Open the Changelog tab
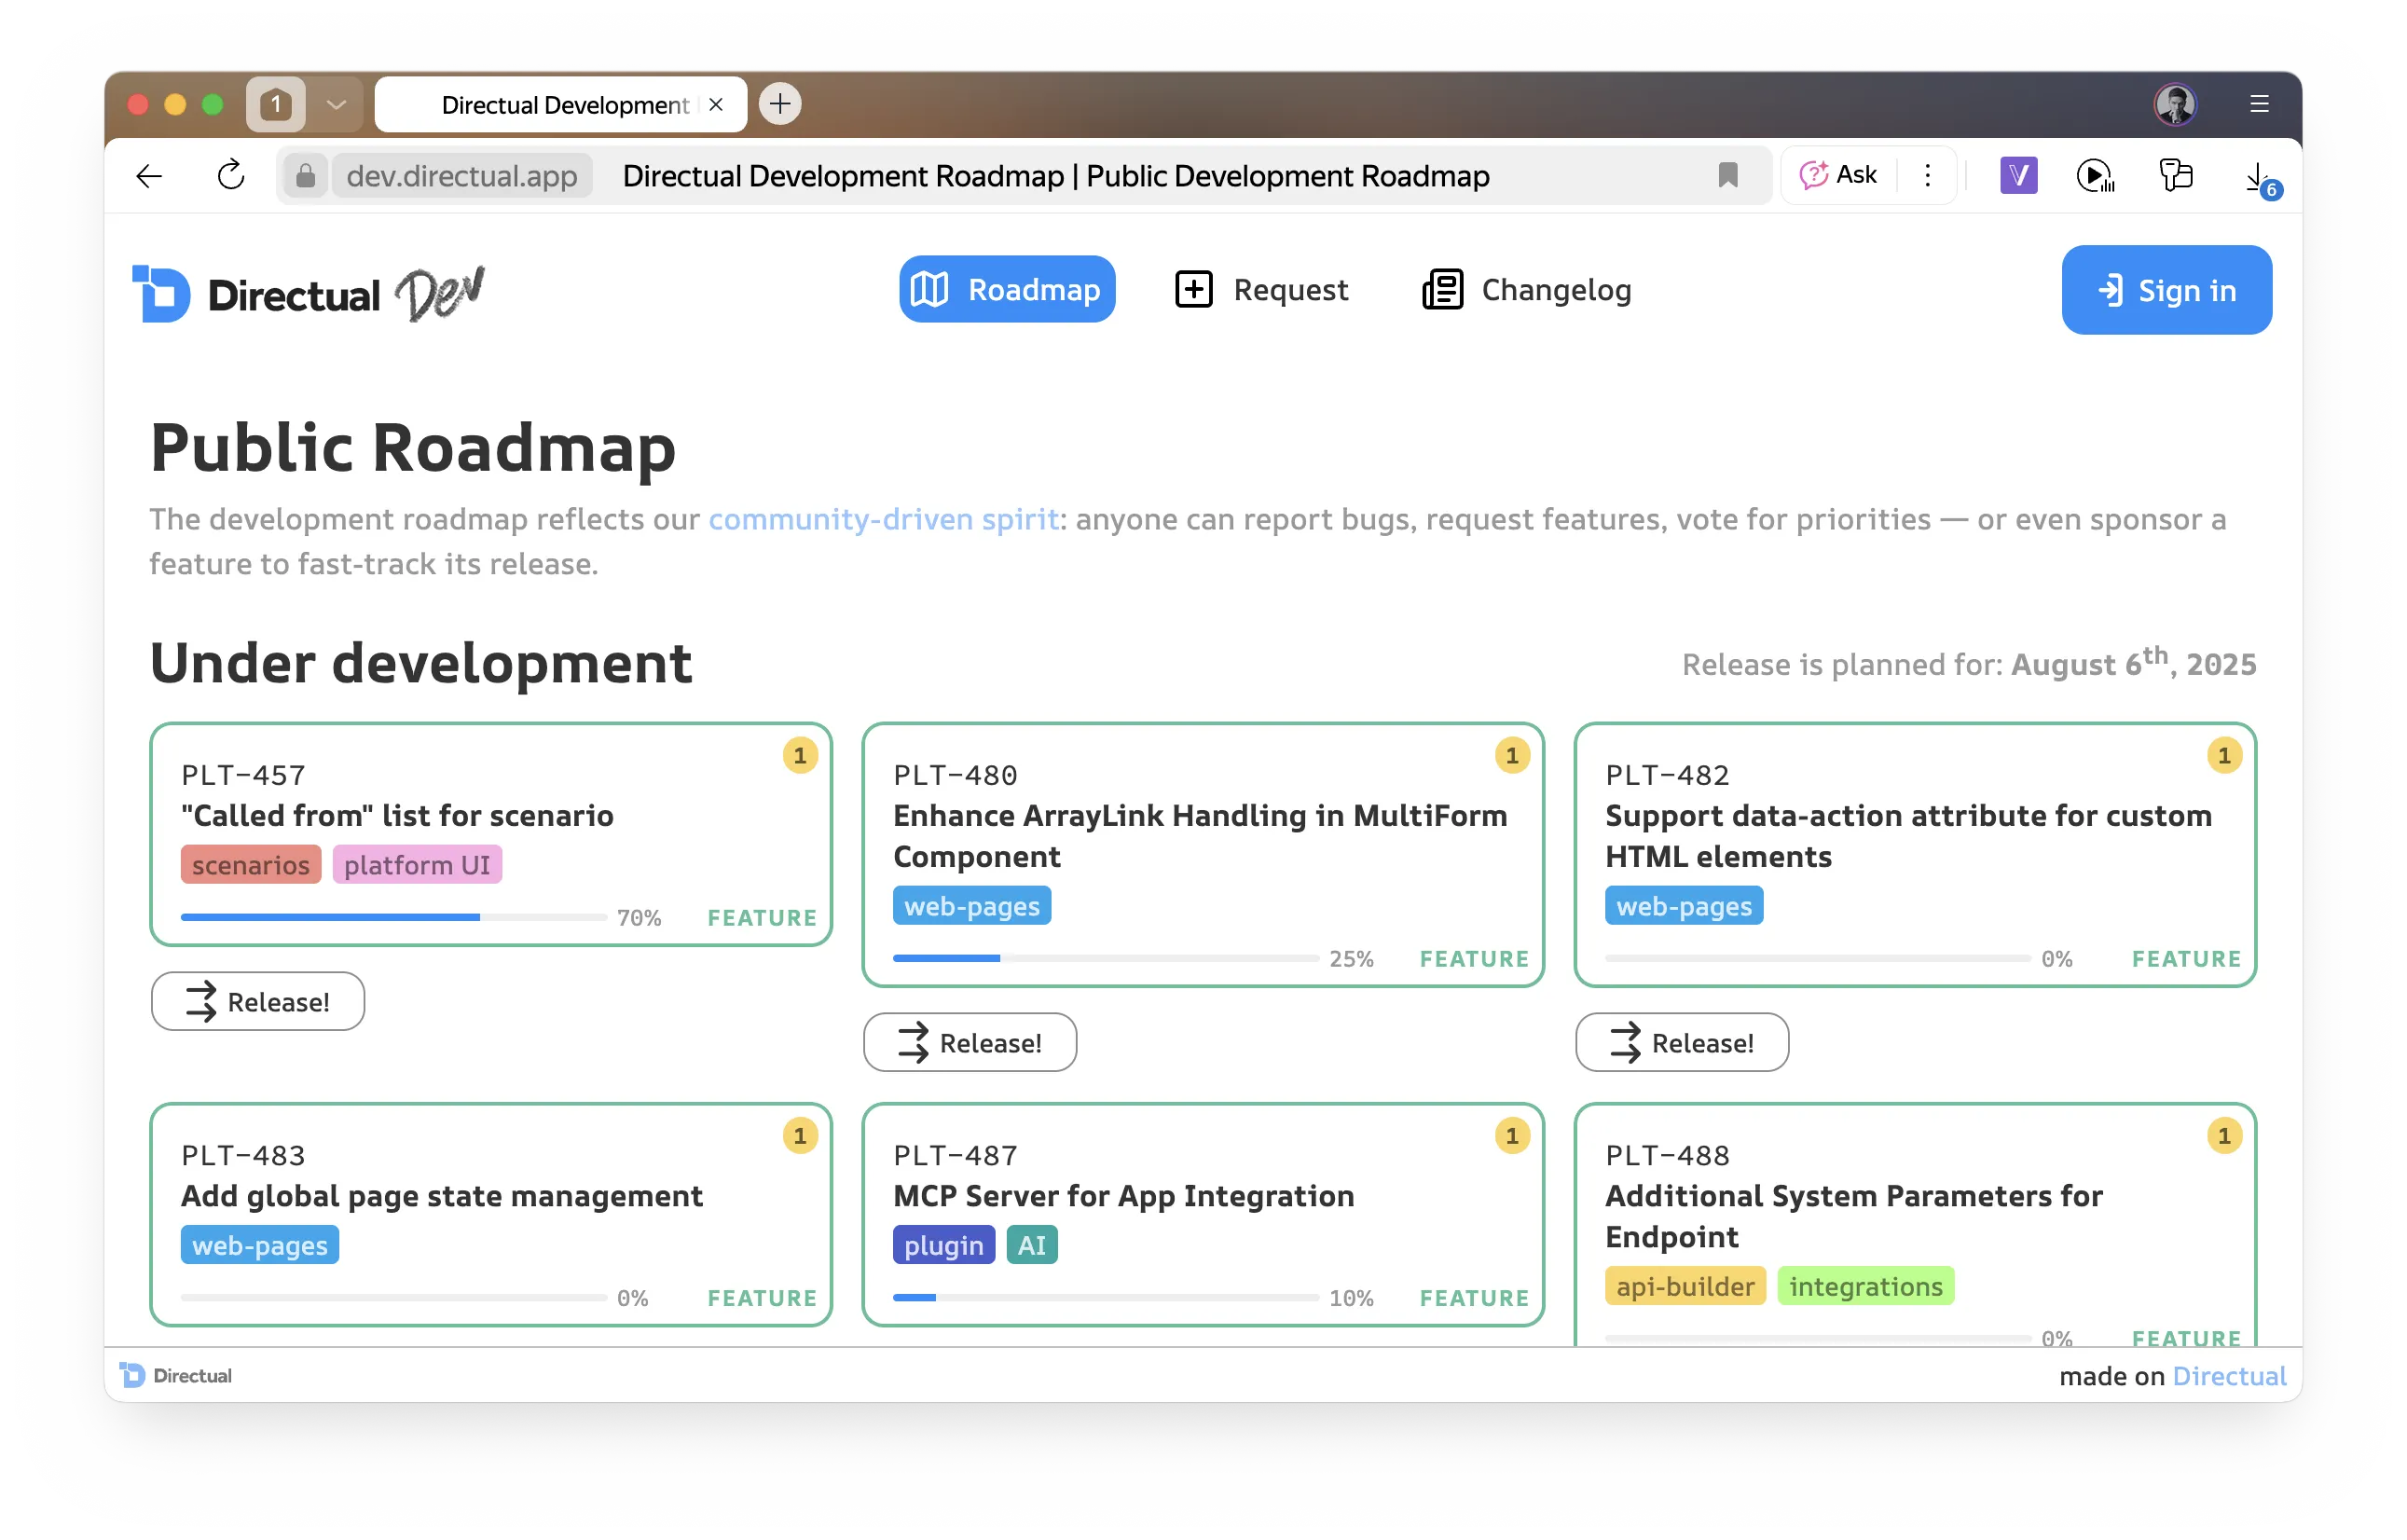The height and width of the screenshot is (1540, 2407). 1526,290
